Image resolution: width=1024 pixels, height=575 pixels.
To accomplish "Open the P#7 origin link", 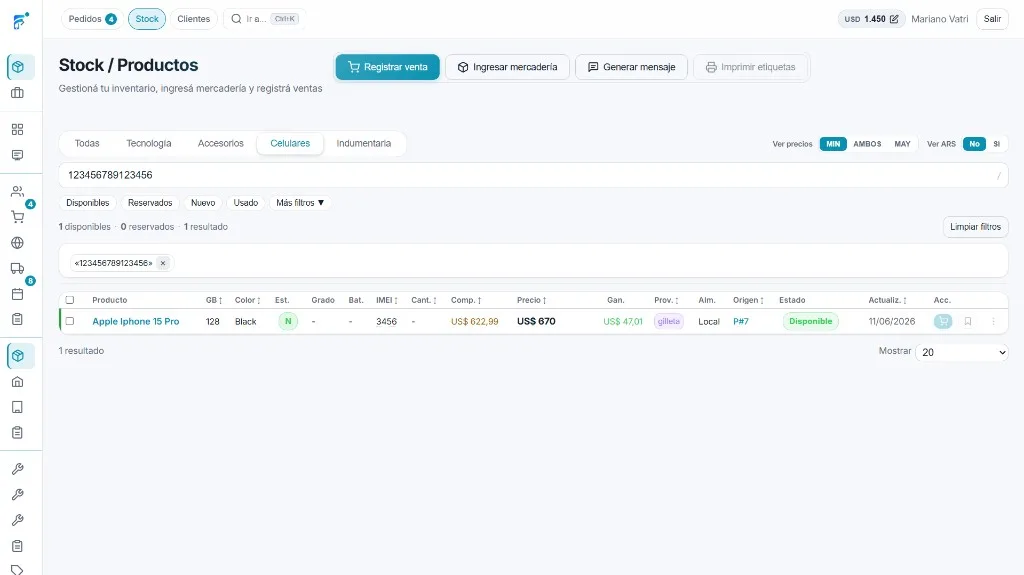I will point(741,321).
